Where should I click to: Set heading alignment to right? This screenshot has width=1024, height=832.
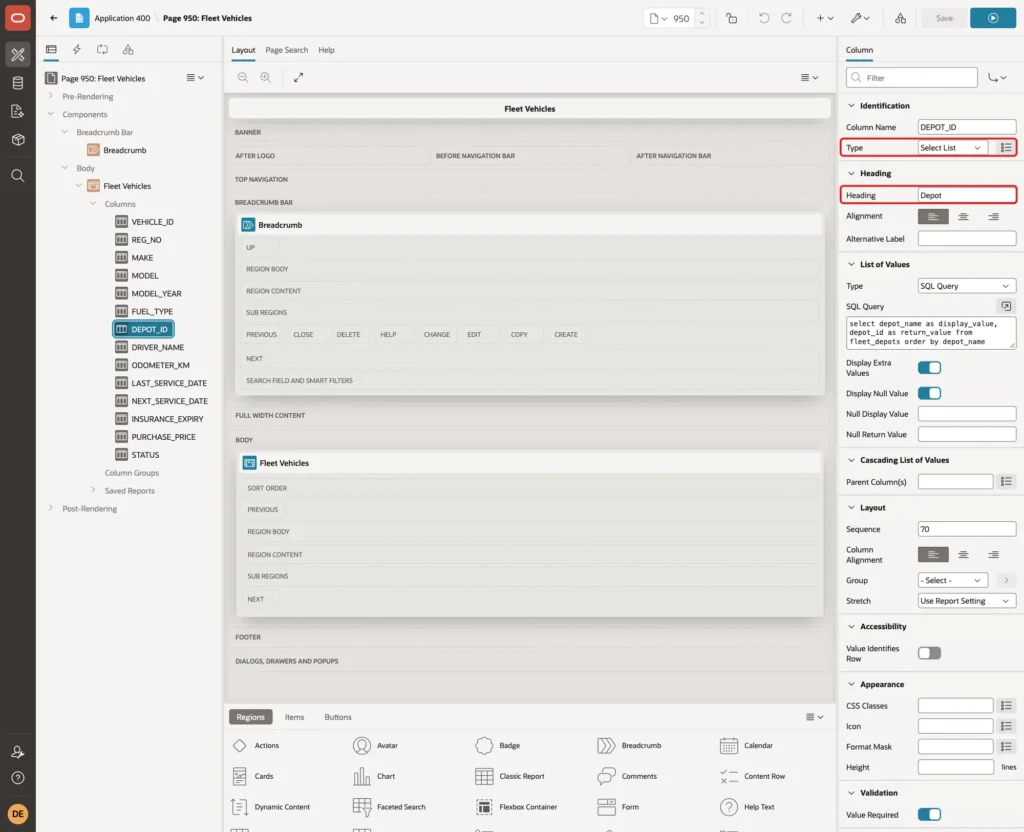993,217
